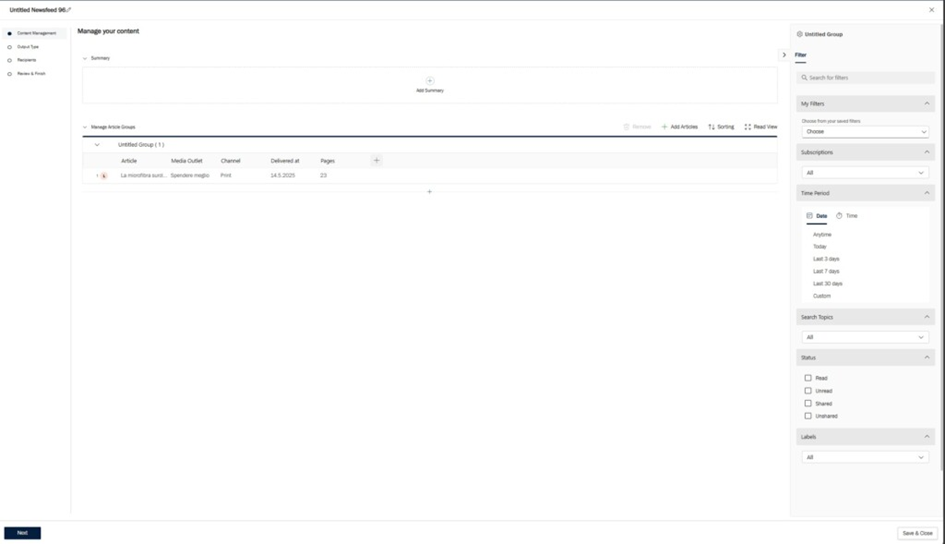945x544 pixels.
Task: Check the Read status checkbox
Action: [808, 378]
